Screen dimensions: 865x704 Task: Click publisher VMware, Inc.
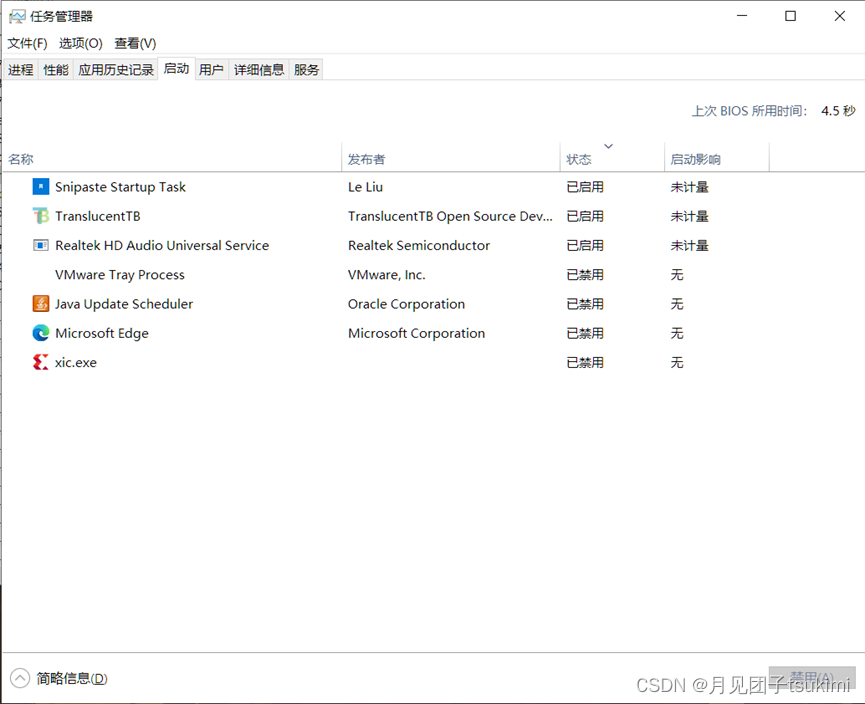[387, 275]
